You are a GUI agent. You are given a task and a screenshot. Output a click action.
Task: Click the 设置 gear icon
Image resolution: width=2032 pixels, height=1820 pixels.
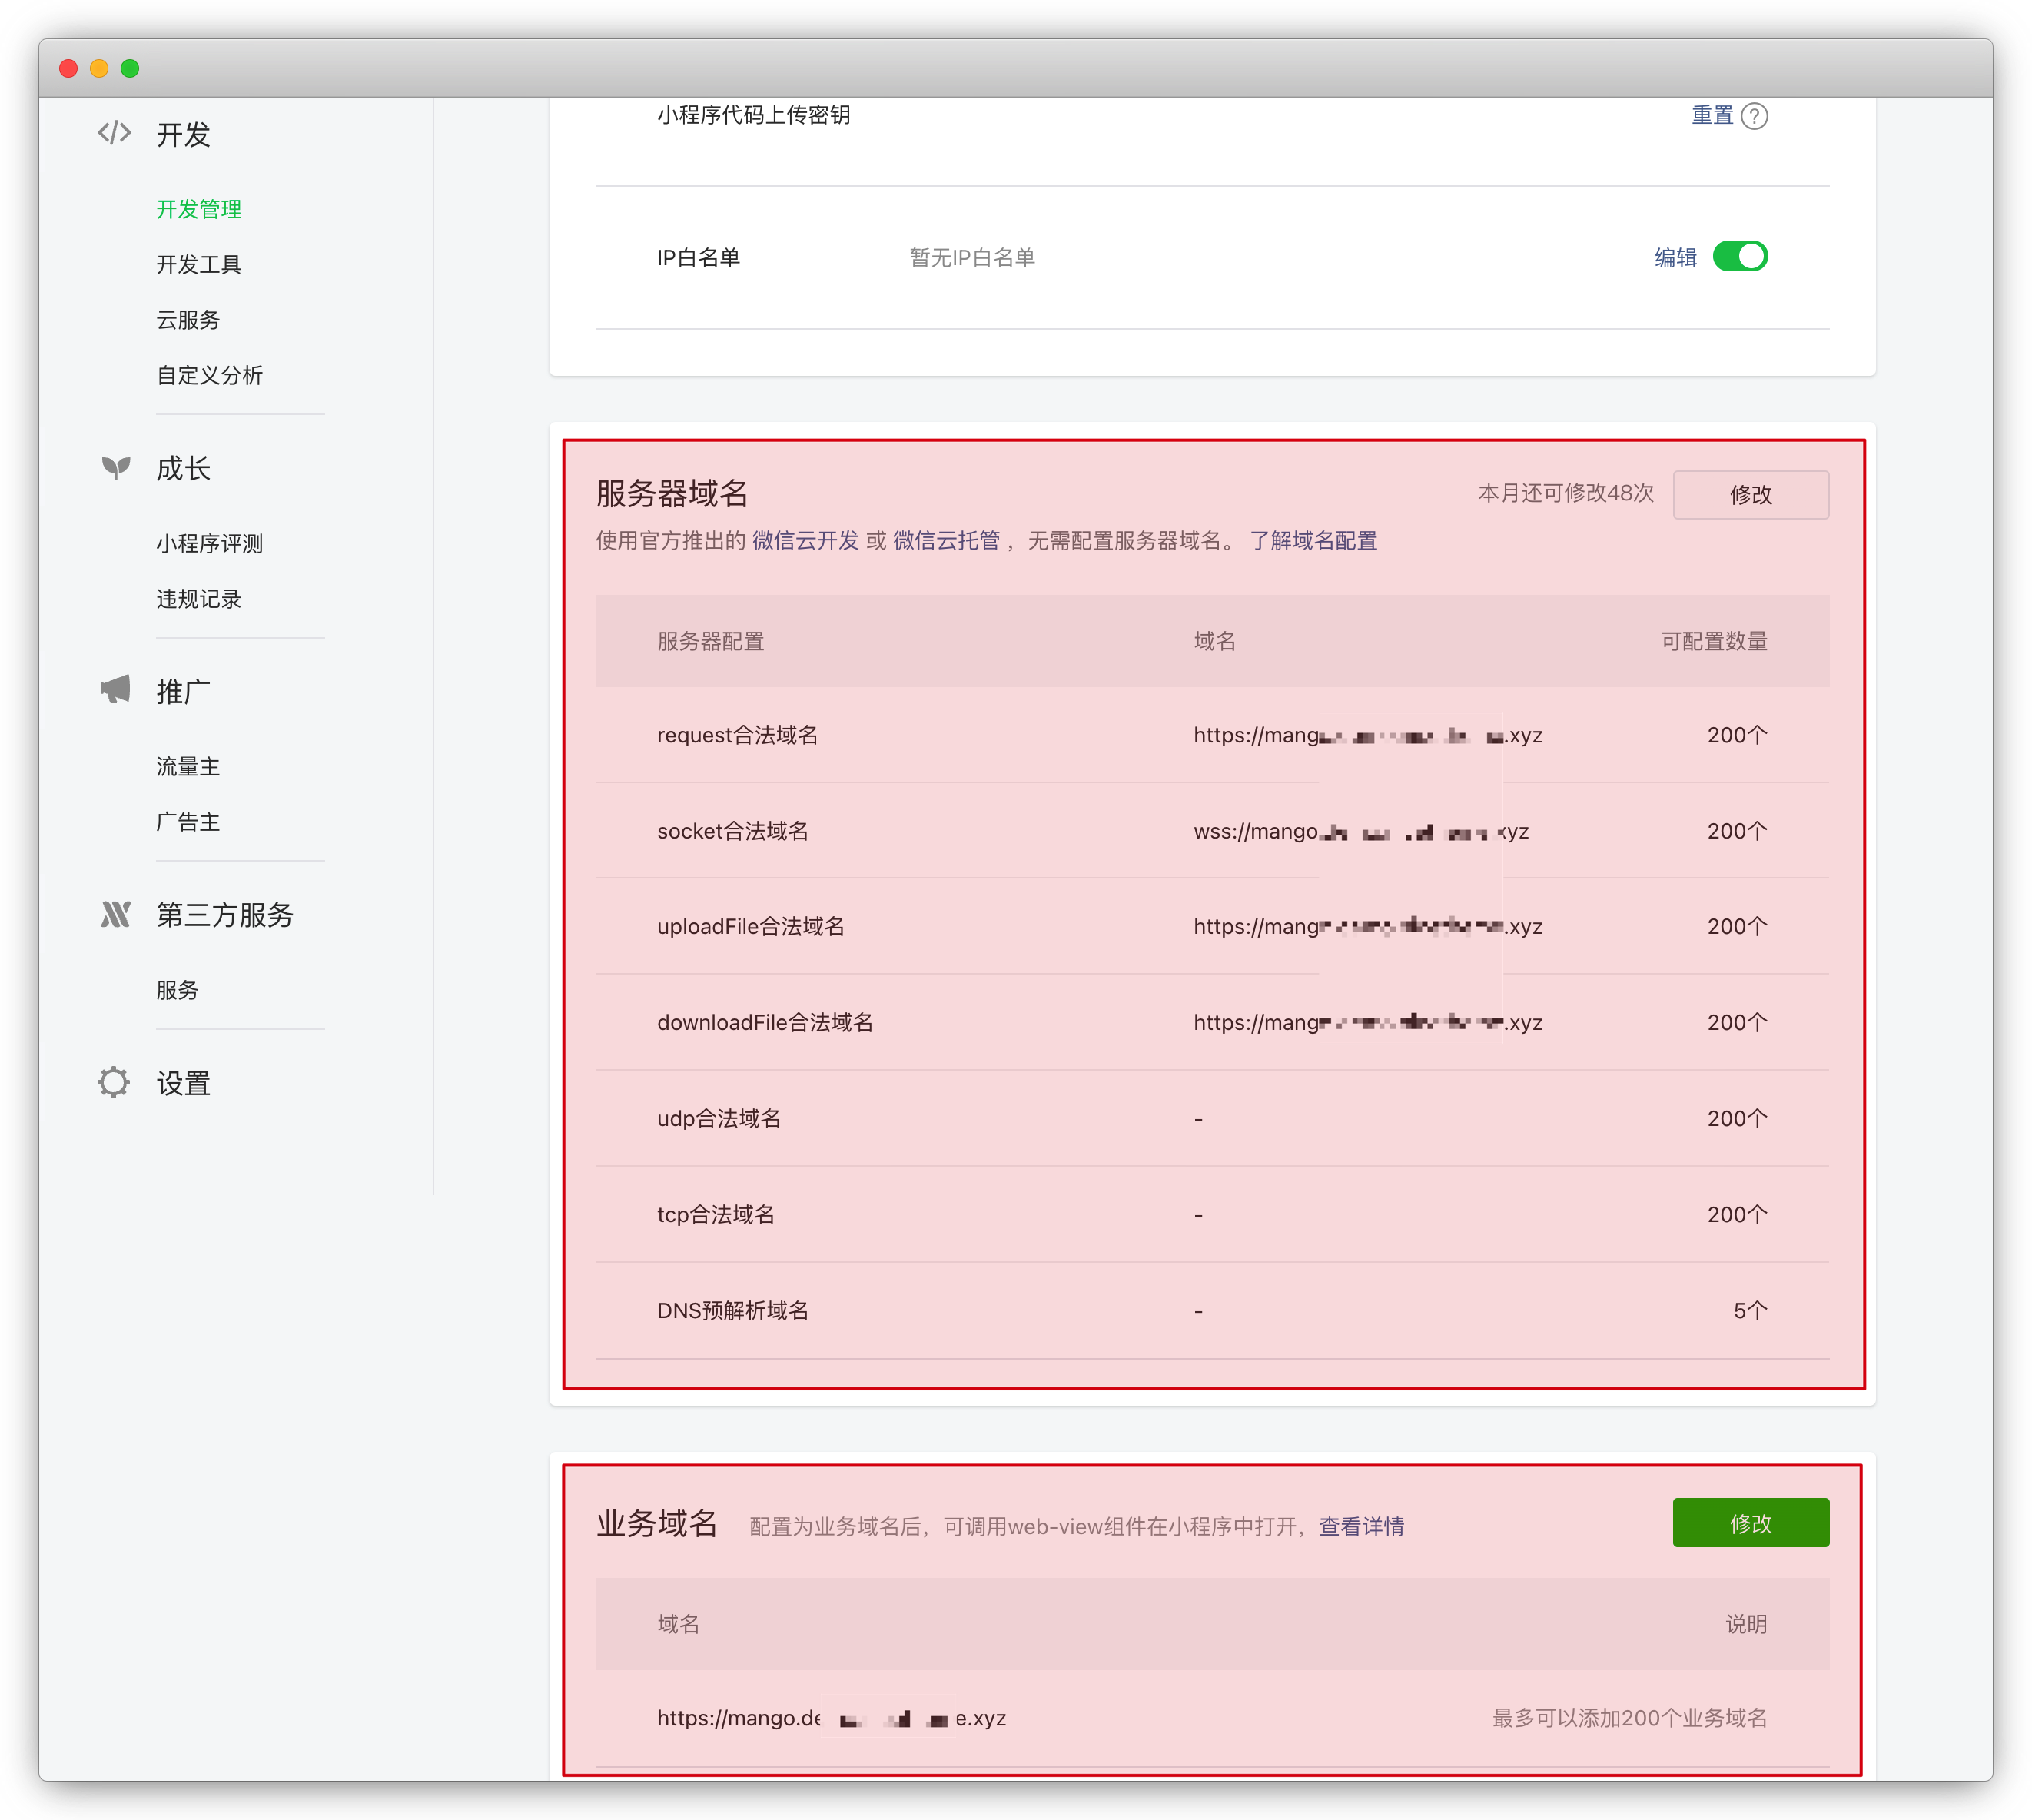click(114, 1082)
